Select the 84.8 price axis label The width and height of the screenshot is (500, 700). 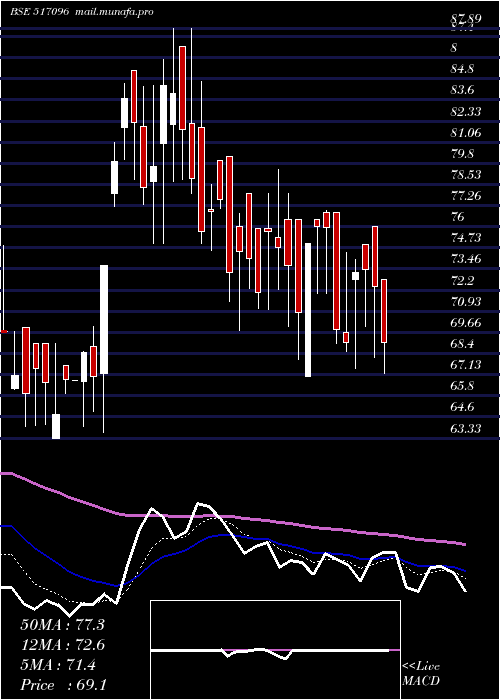pyautogui.click(x=462, y=69)
